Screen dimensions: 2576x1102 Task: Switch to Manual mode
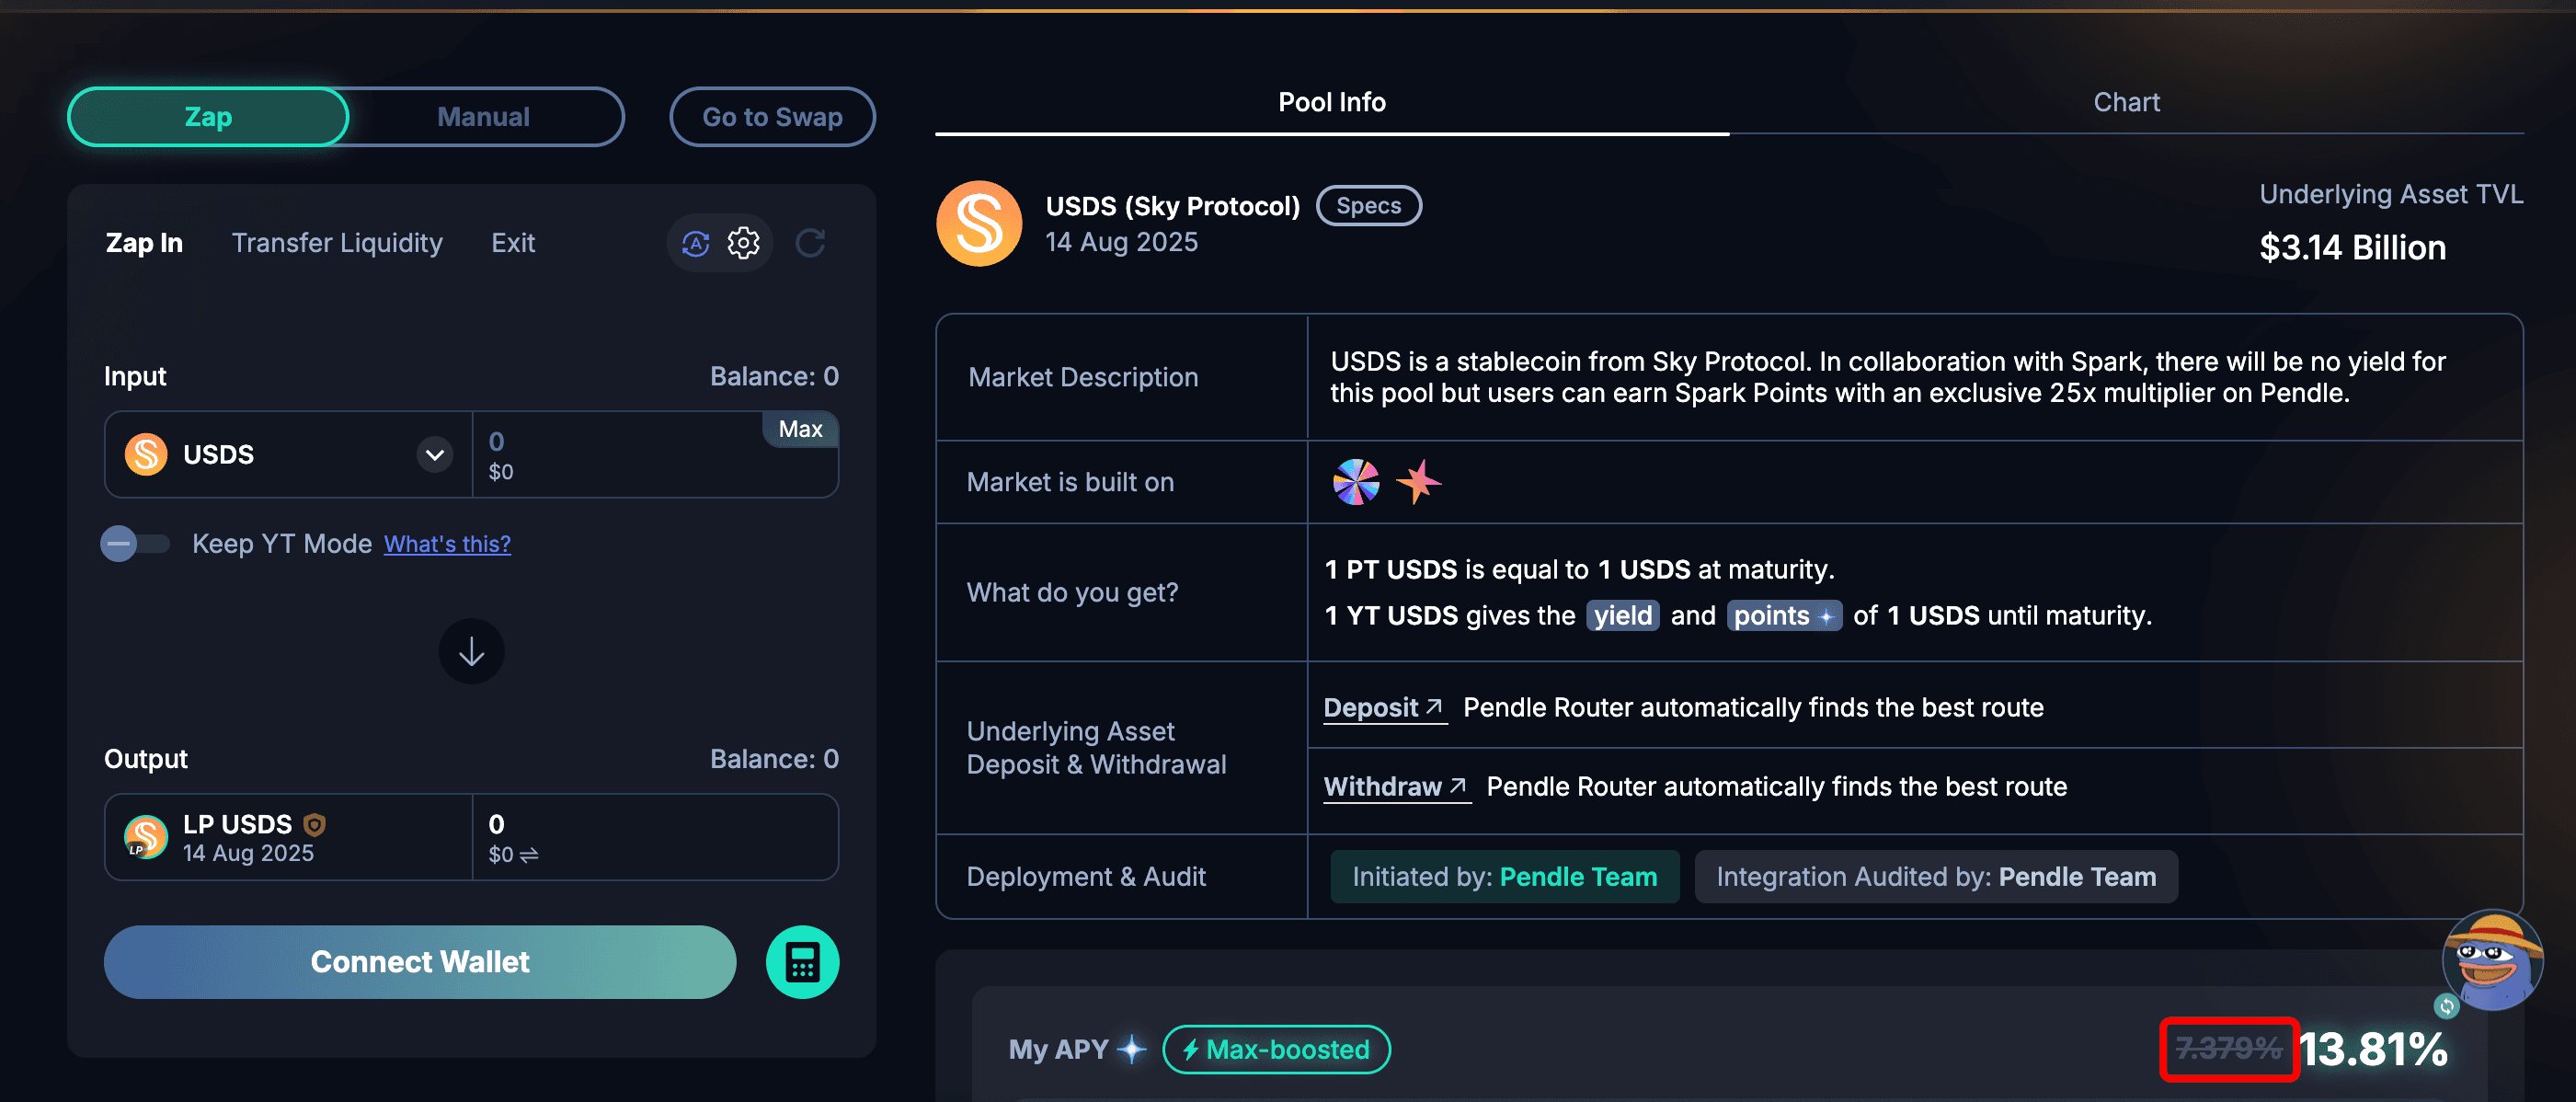click(x=484, y=117)
